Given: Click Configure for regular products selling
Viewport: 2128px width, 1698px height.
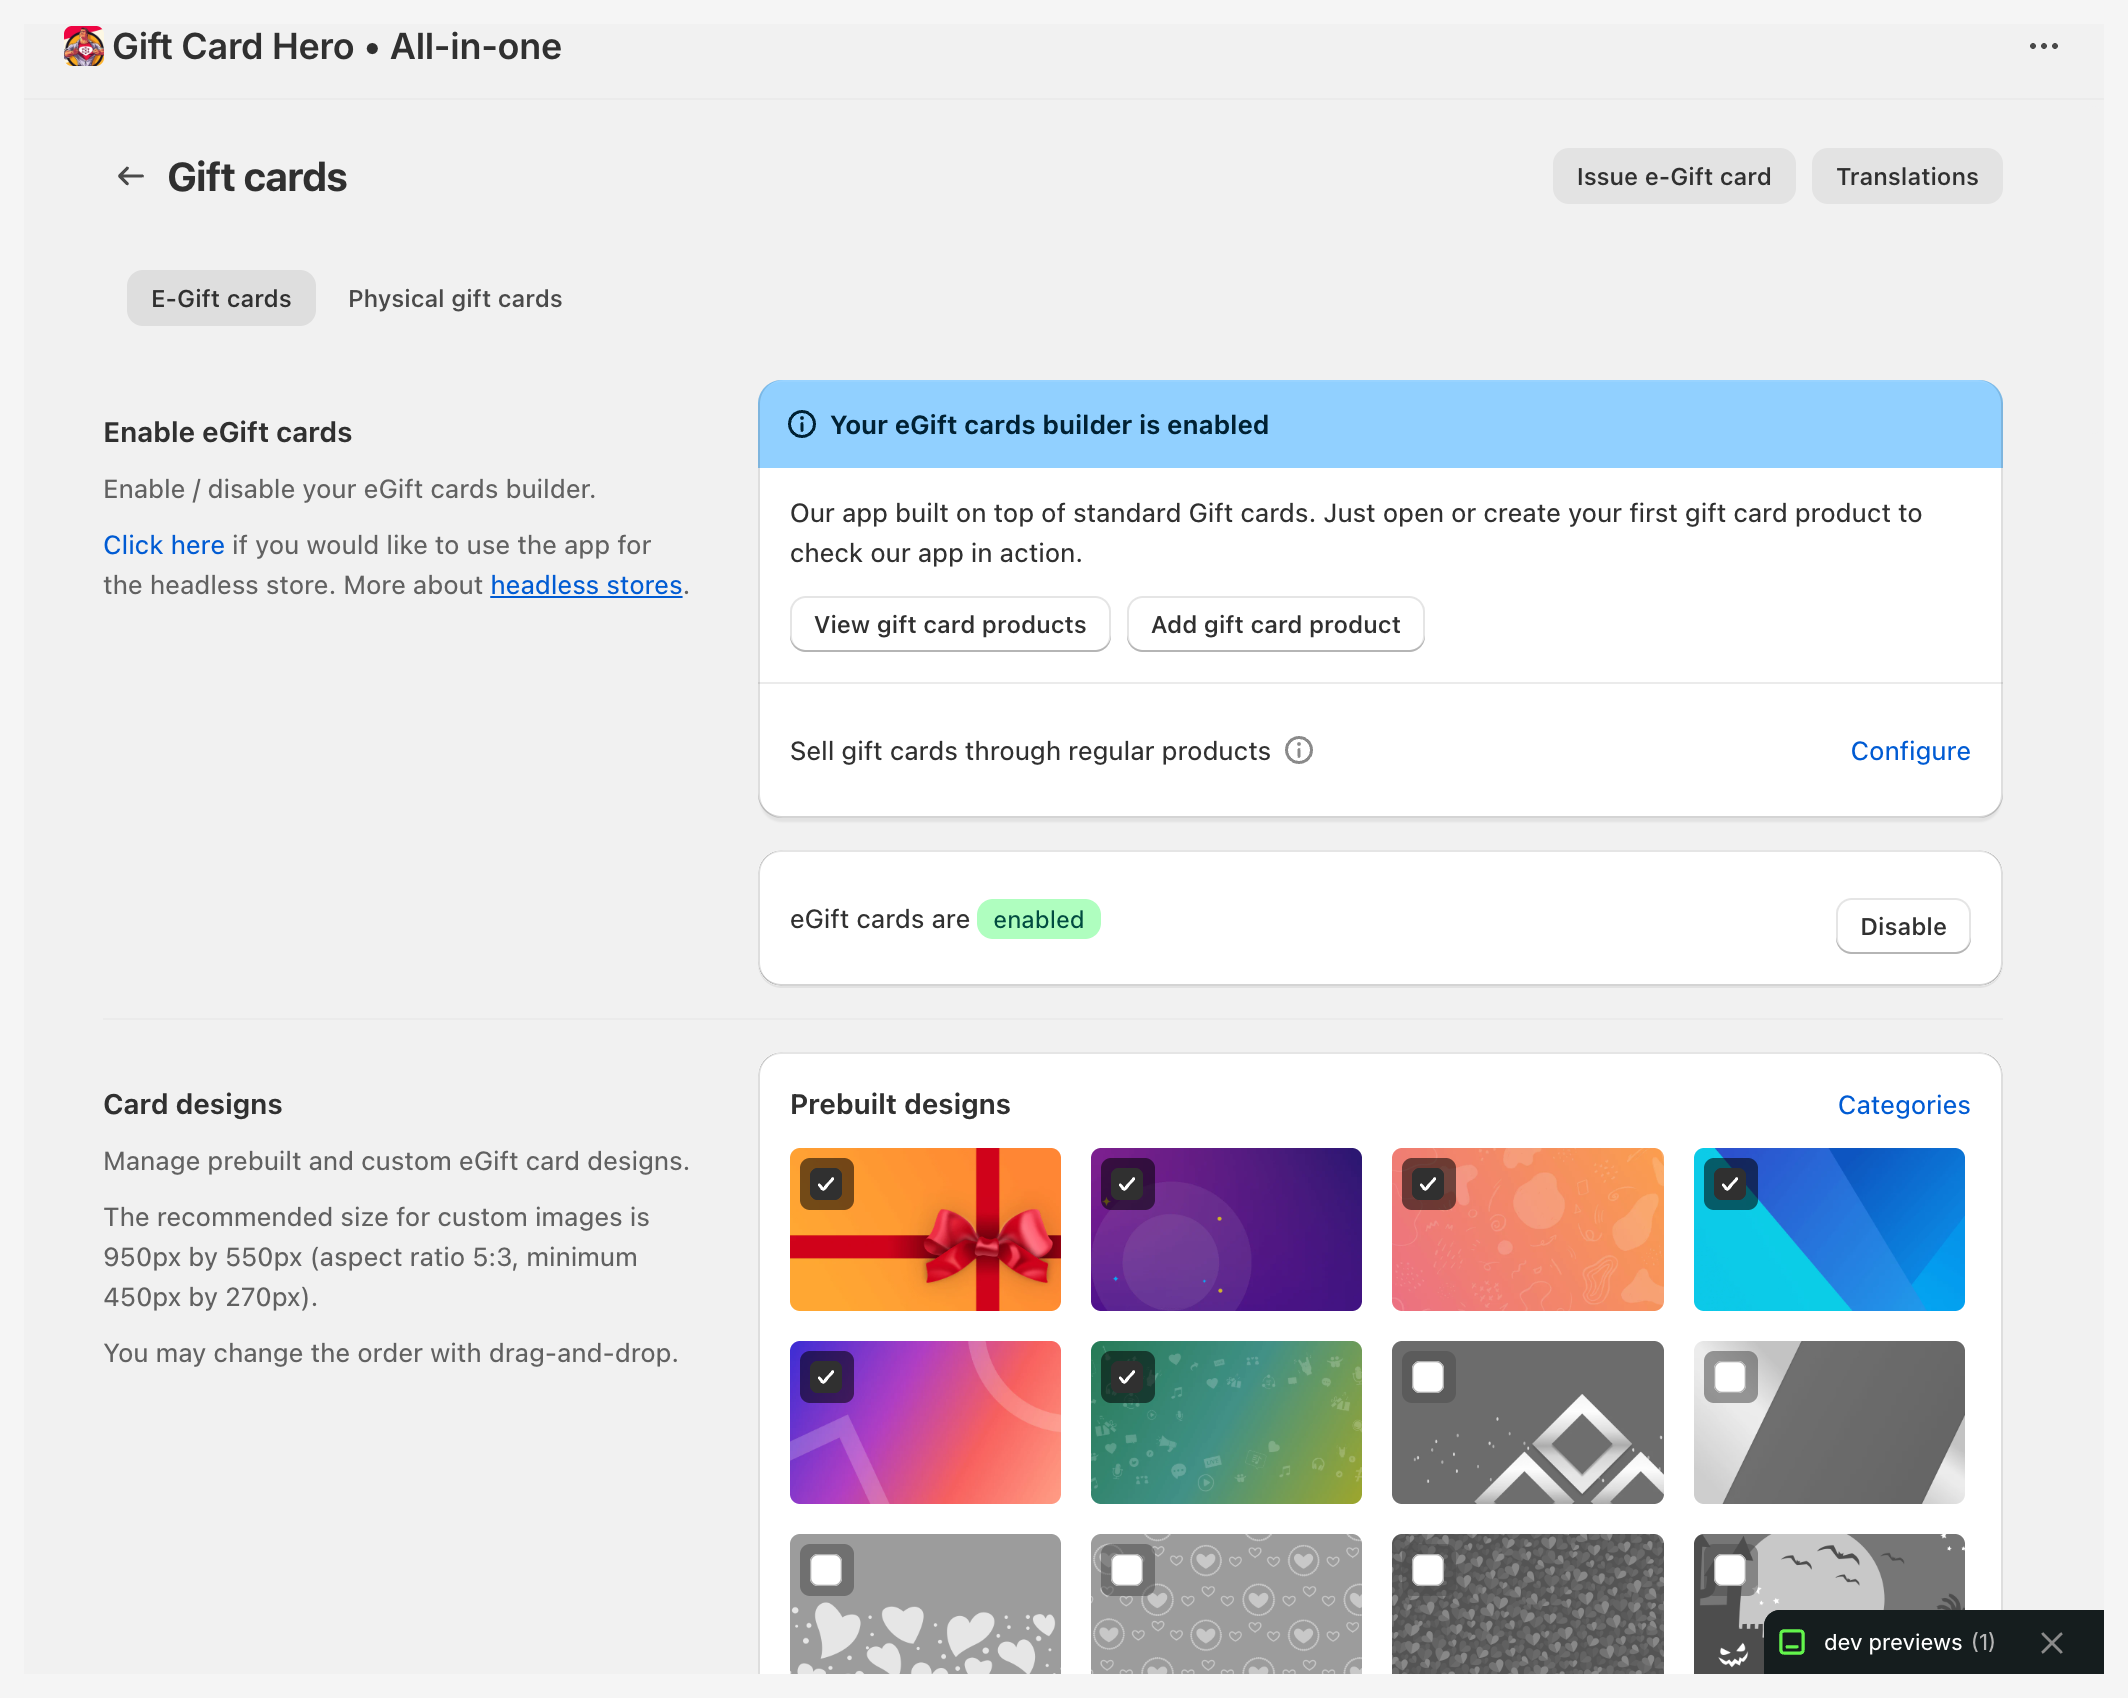Looking at the screenshot, I should point(1909,751).
